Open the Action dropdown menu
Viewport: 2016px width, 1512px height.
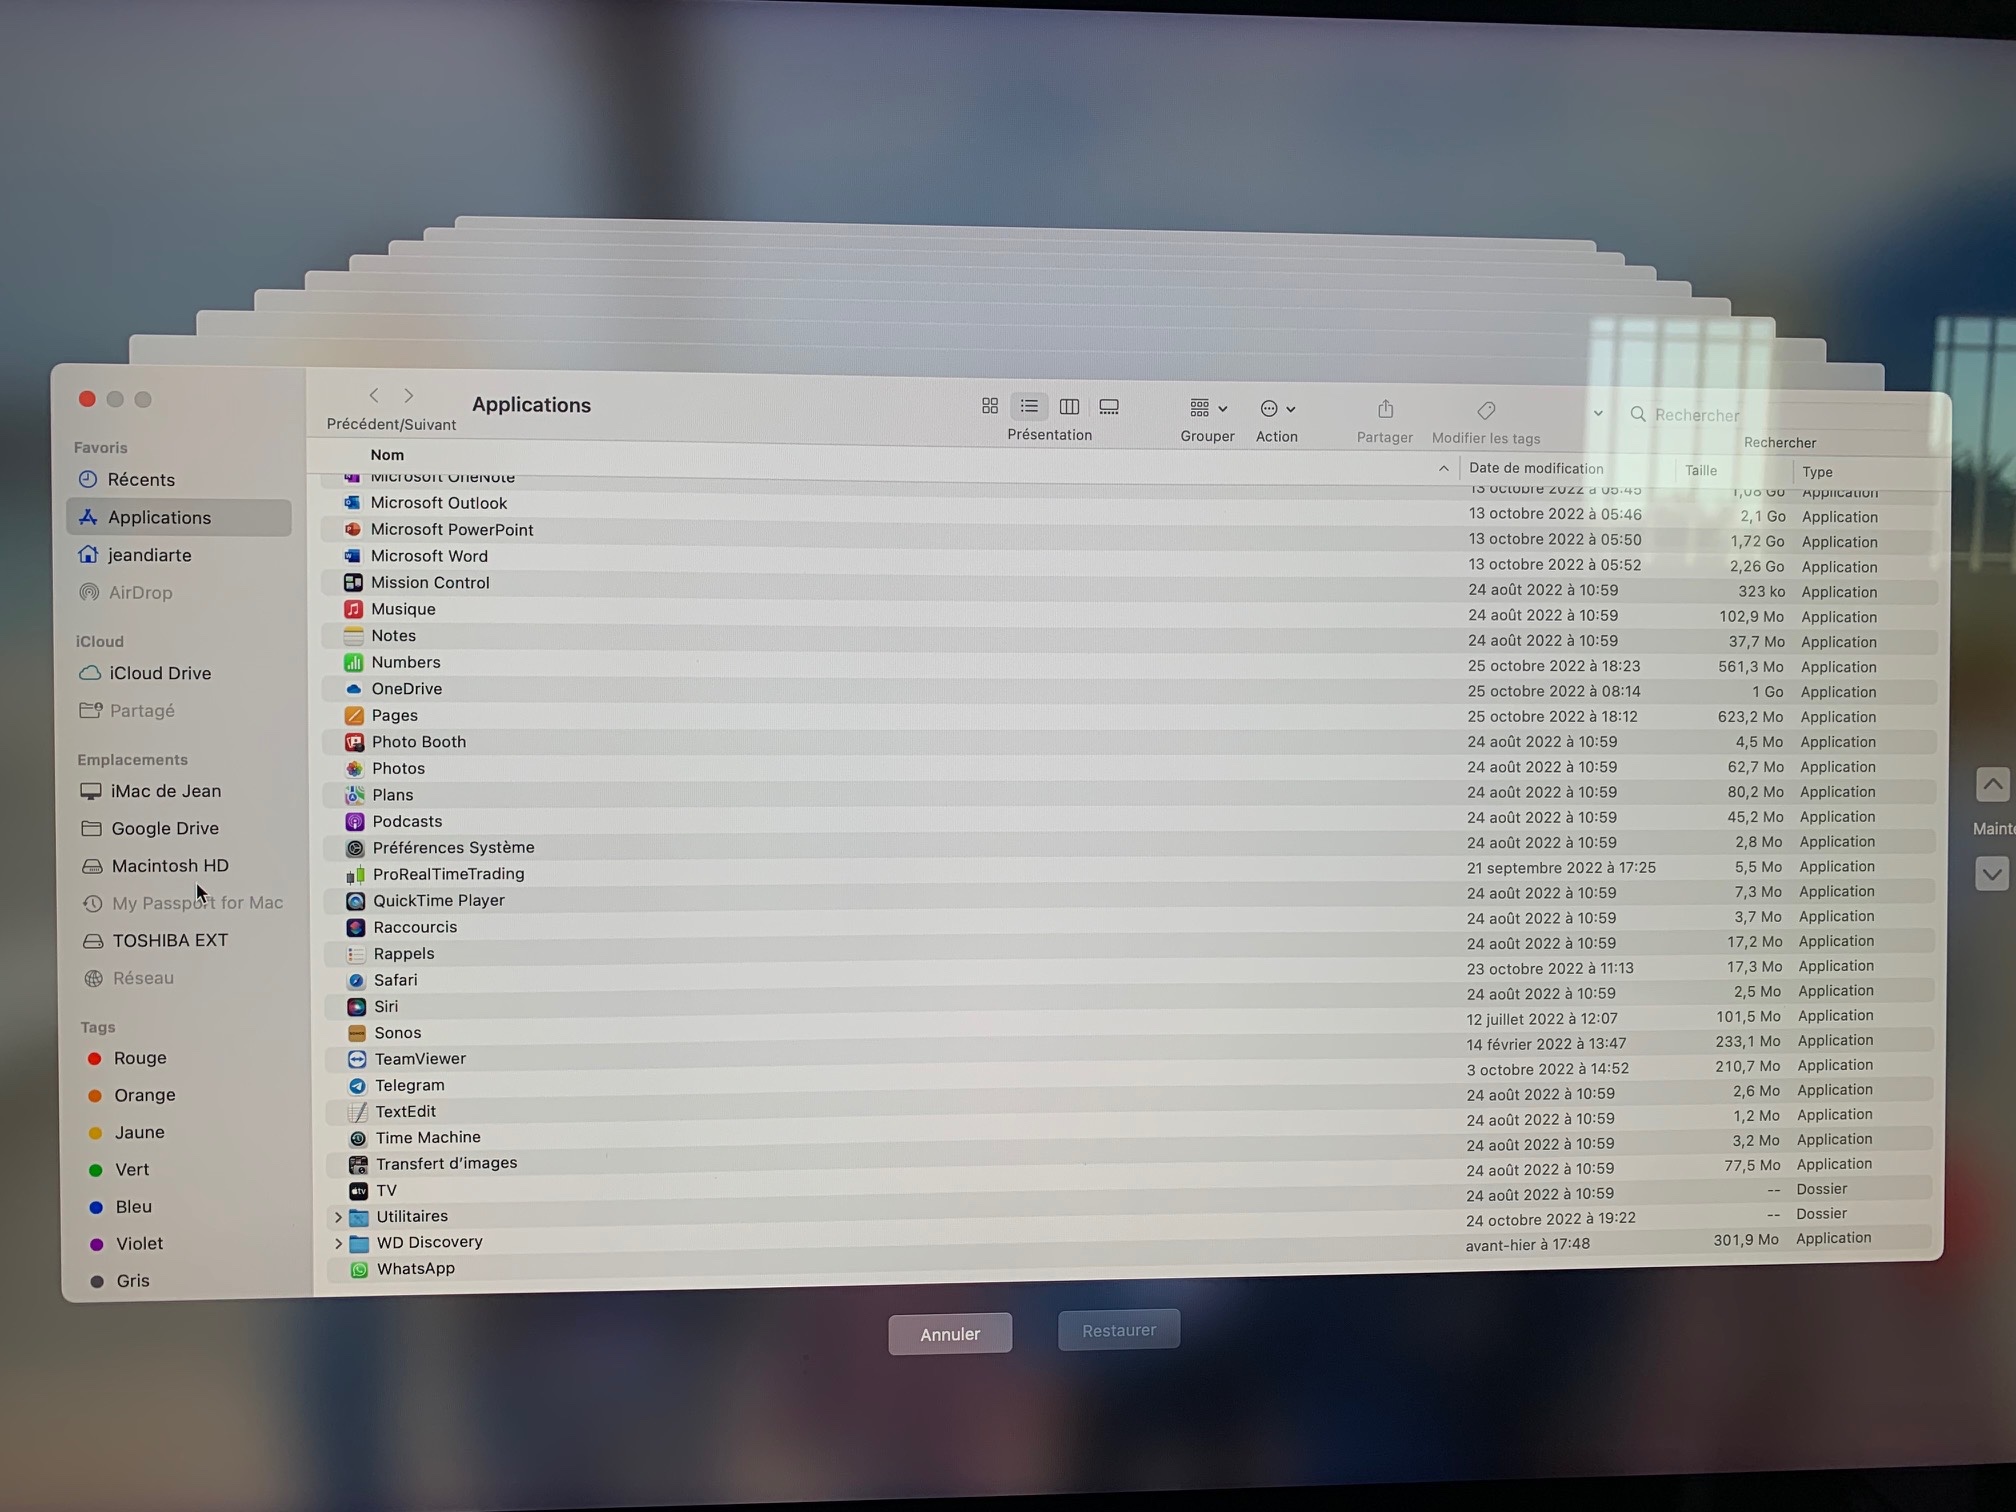click(1277, 409)
